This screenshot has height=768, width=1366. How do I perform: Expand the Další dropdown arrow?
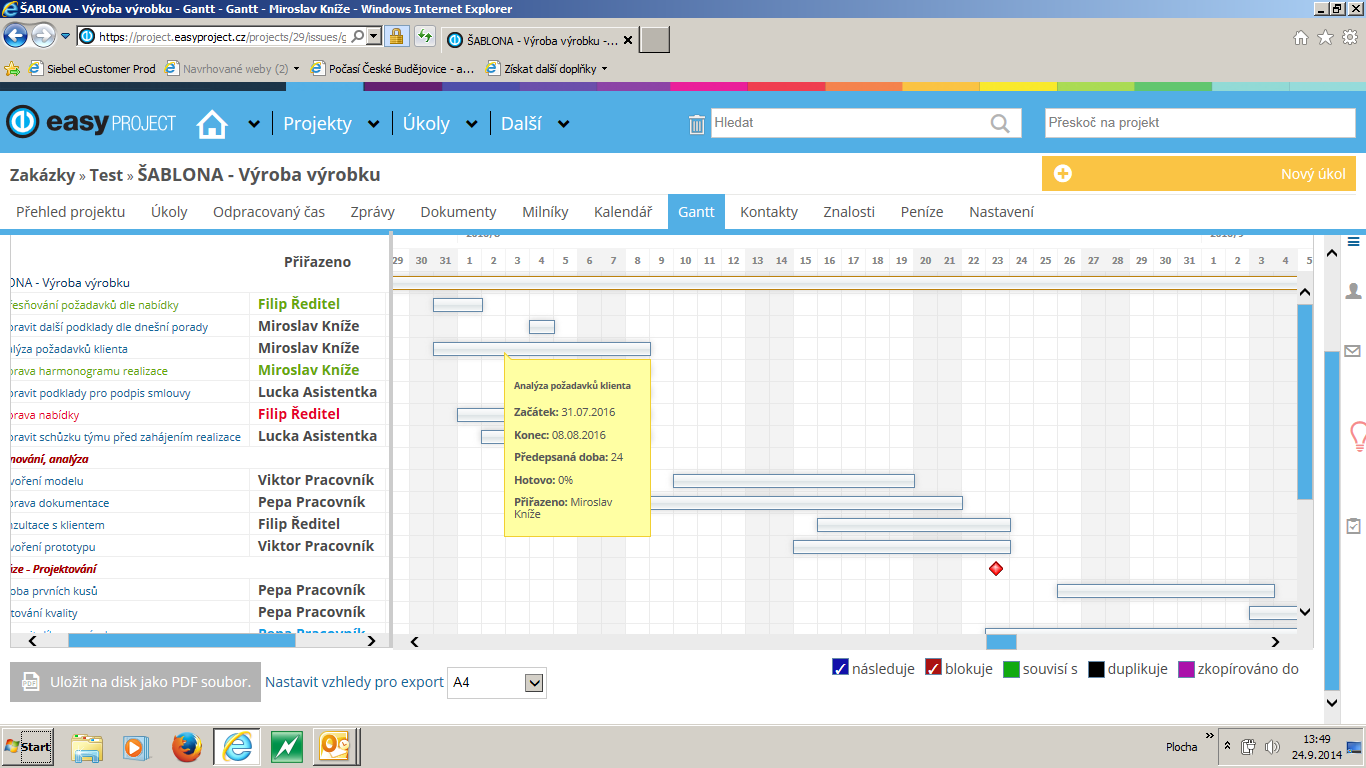pos(564,124)
